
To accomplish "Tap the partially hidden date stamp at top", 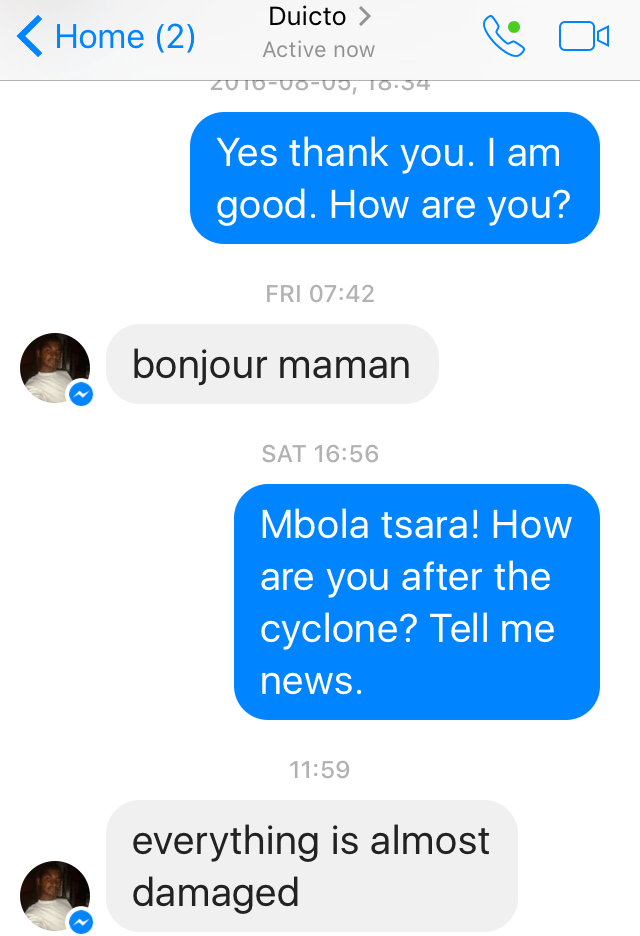I will pyautogui.click(x=320, y=86).
